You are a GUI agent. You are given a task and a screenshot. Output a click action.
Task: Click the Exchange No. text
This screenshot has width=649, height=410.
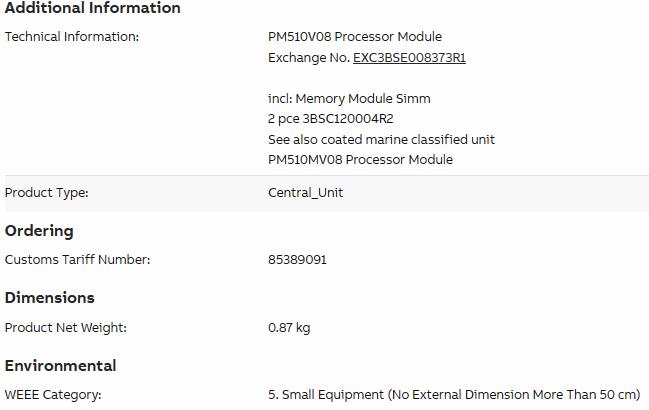pyautogui.click(x=309, y=58)
